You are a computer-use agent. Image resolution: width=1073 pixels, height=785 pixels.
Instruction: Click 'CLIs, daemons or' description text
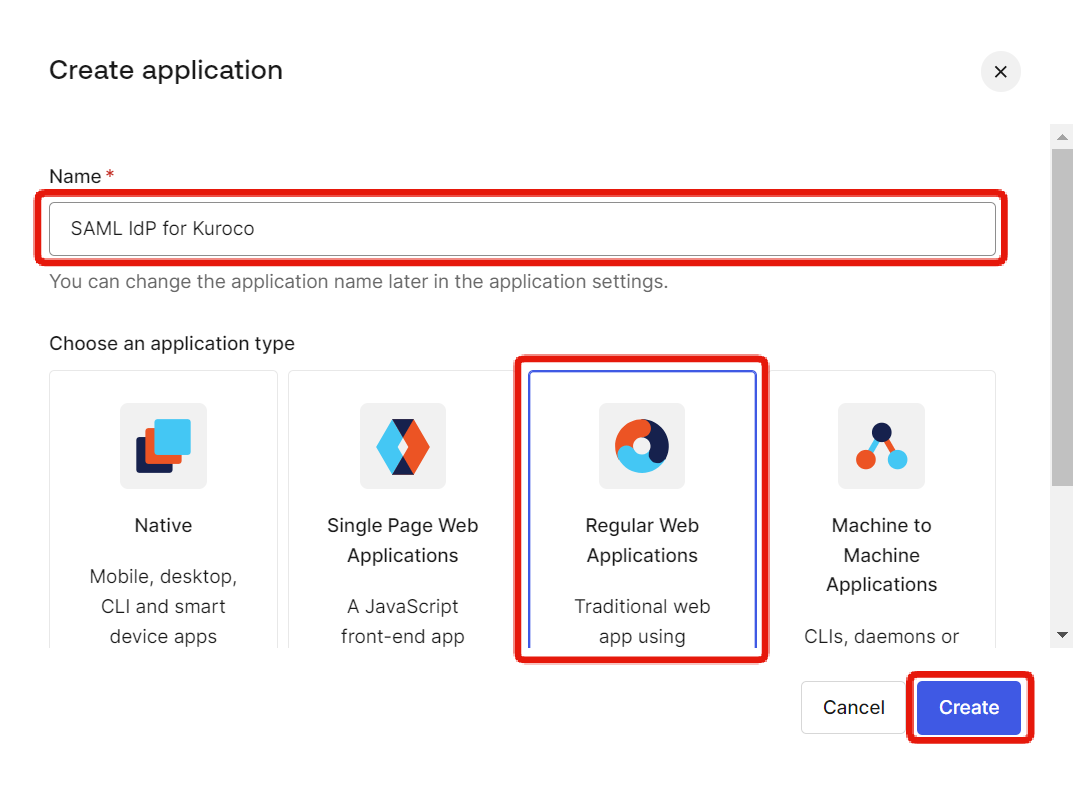click(x=881, y=636)
